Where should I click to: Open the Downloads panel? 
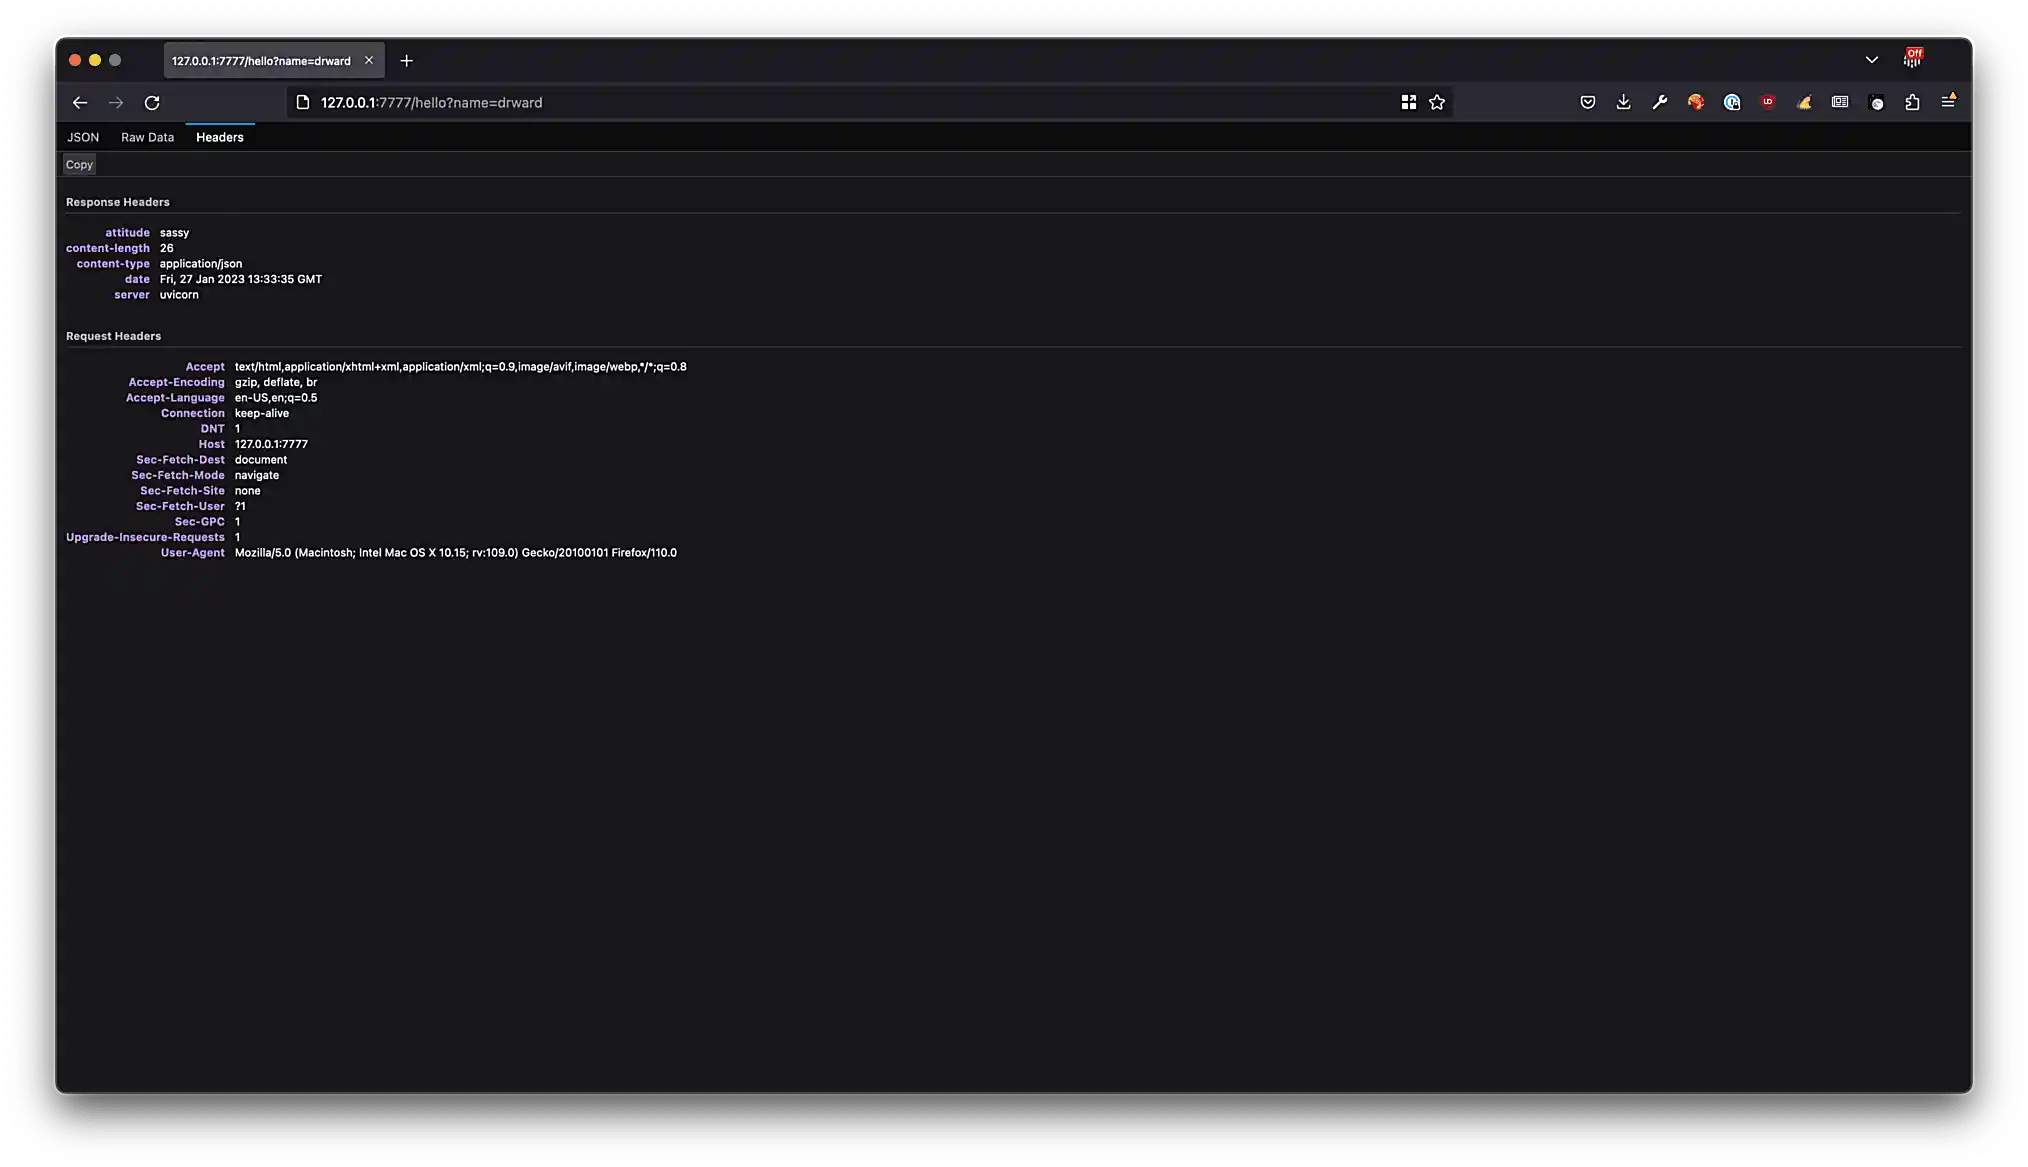click(x=1623, y=101)
